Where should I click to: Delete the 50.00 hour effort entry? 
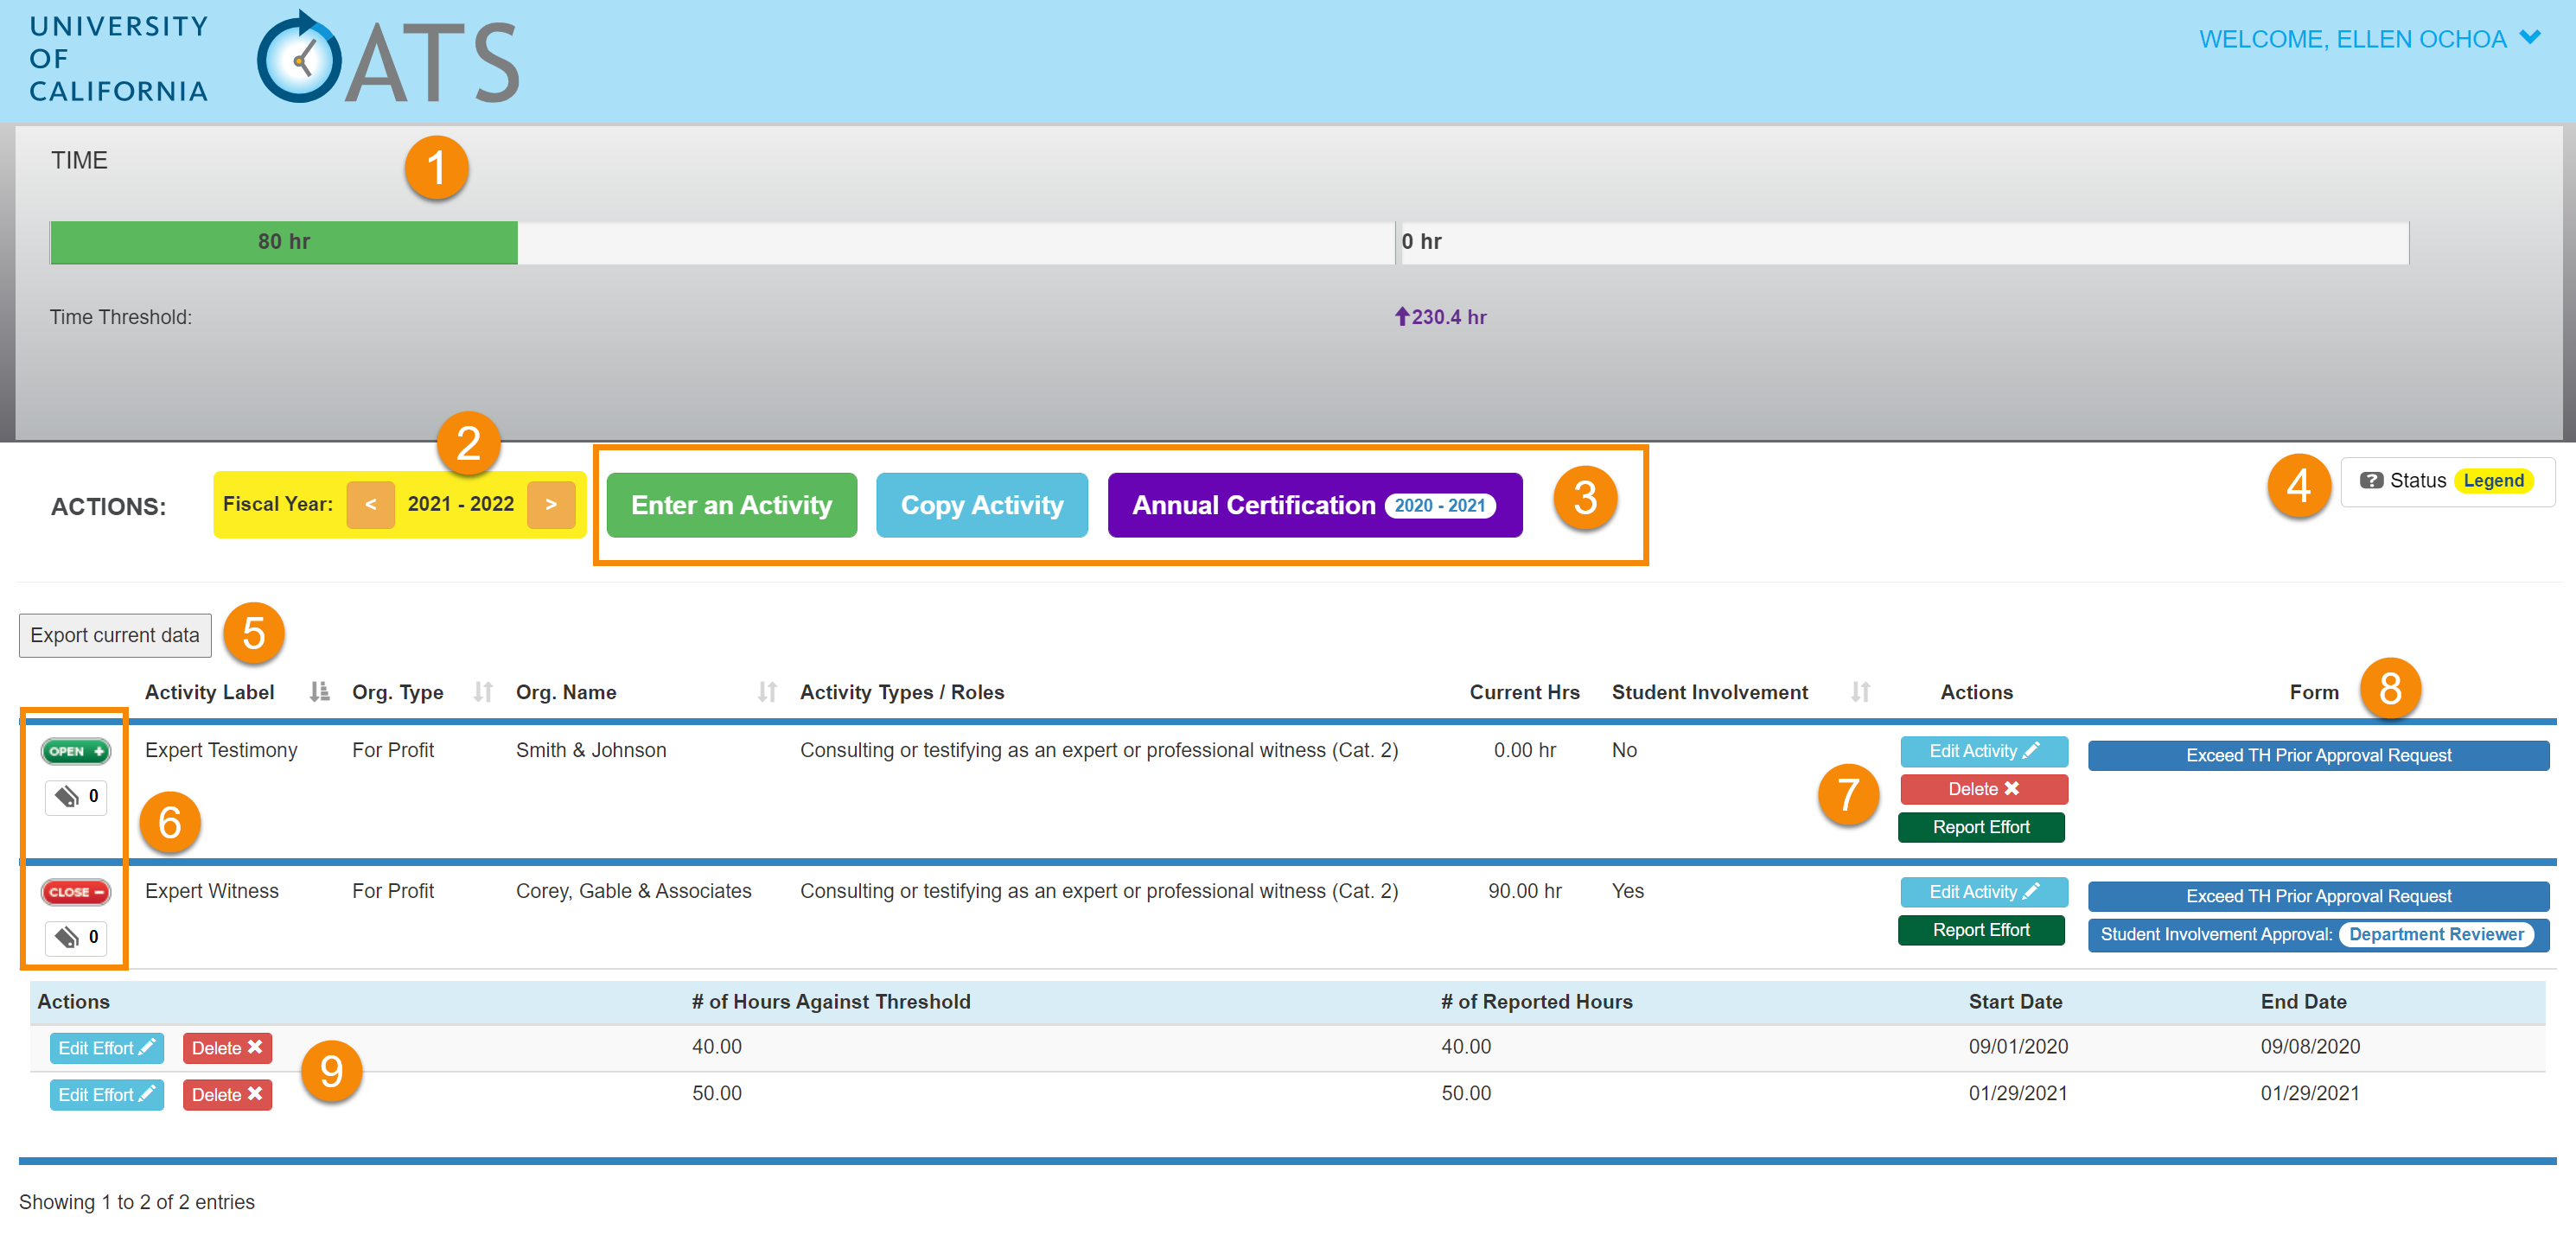click(x=227, y=1095)
